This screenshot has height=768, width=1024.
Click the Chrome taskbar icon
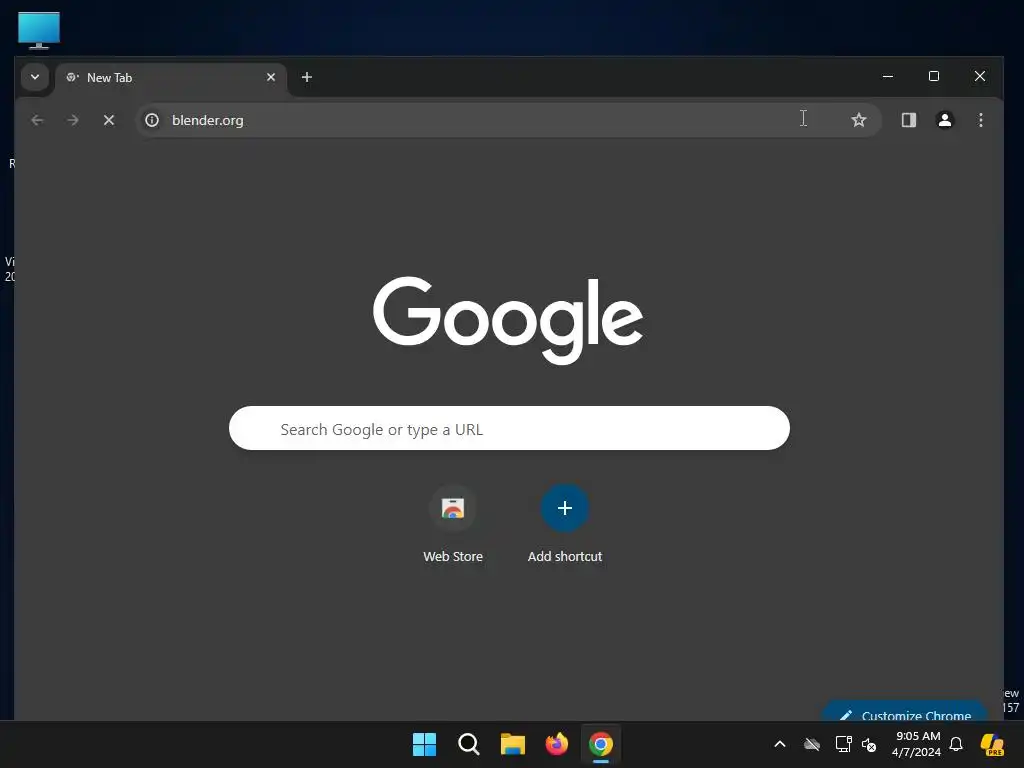(600, 744)
